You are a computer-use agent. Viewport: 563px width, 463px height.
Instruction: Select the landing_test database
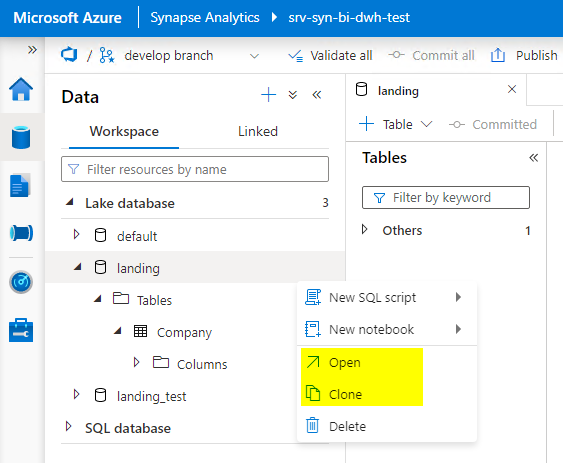point(152,397)
